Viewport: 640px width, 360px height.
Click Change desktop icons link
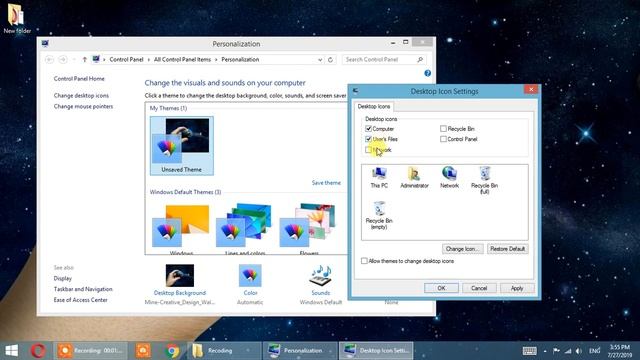[81, 96]
